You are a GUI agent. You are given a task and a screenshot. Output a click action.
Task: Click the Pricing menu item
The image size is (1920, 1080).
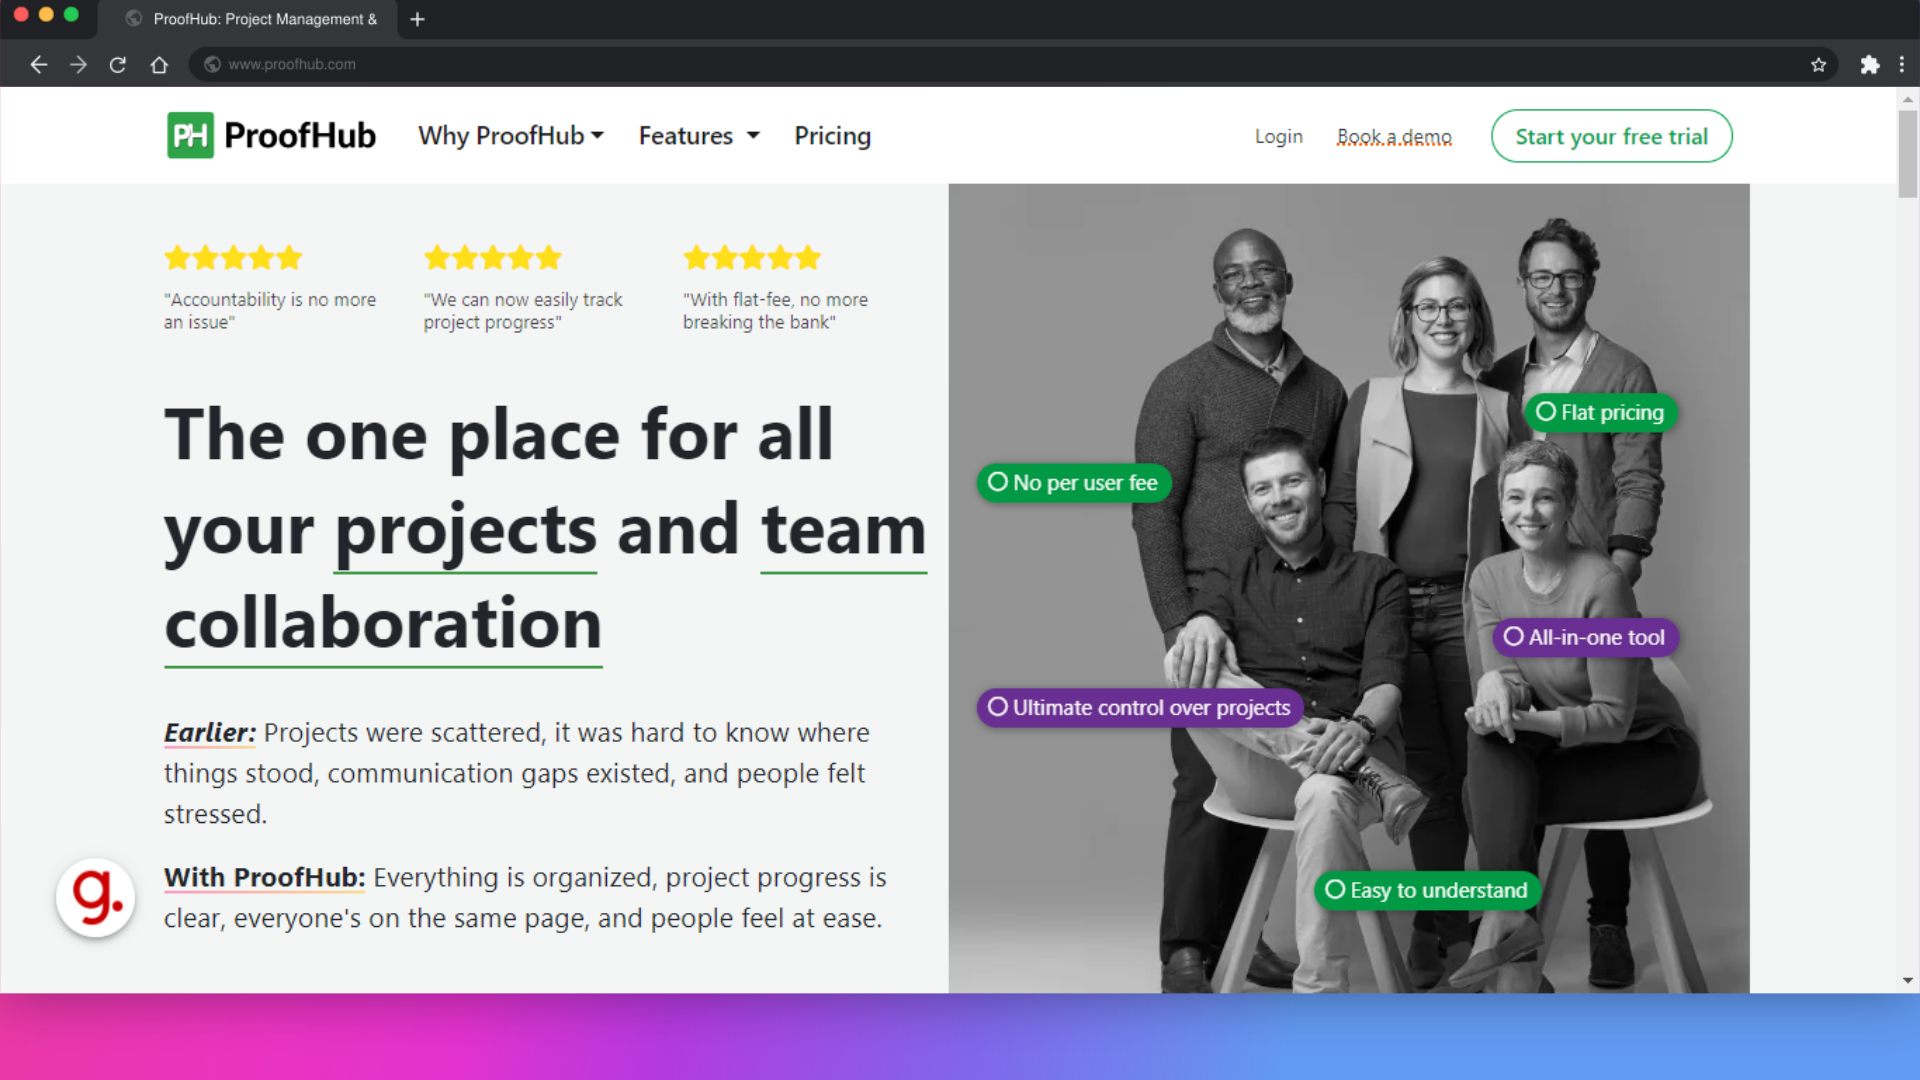[x=832, y=135]
